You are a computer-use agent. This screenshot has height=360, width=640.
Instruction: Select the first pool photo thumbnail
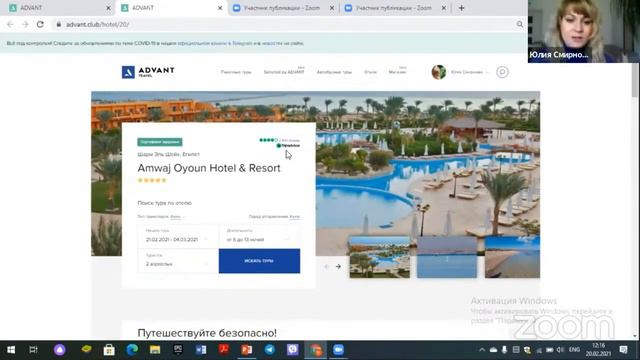tap(380, 257)
